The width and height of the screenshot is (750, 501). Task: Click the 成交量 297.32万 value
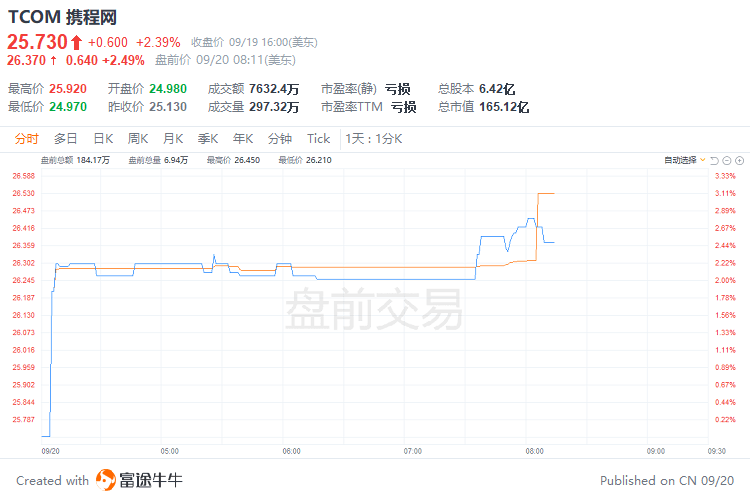click(274, 107)
